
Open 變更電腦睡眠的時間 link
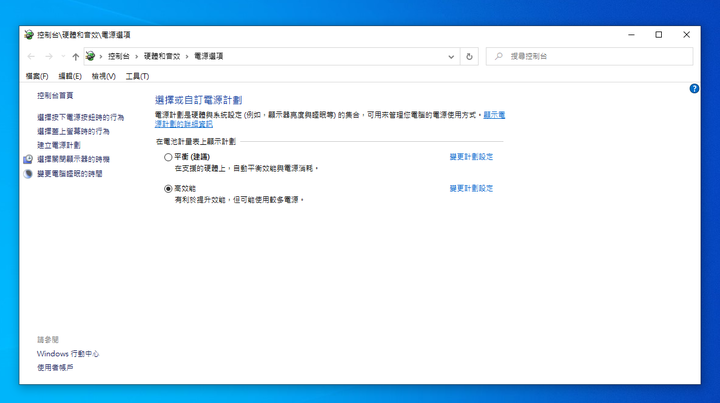(70, 174)
